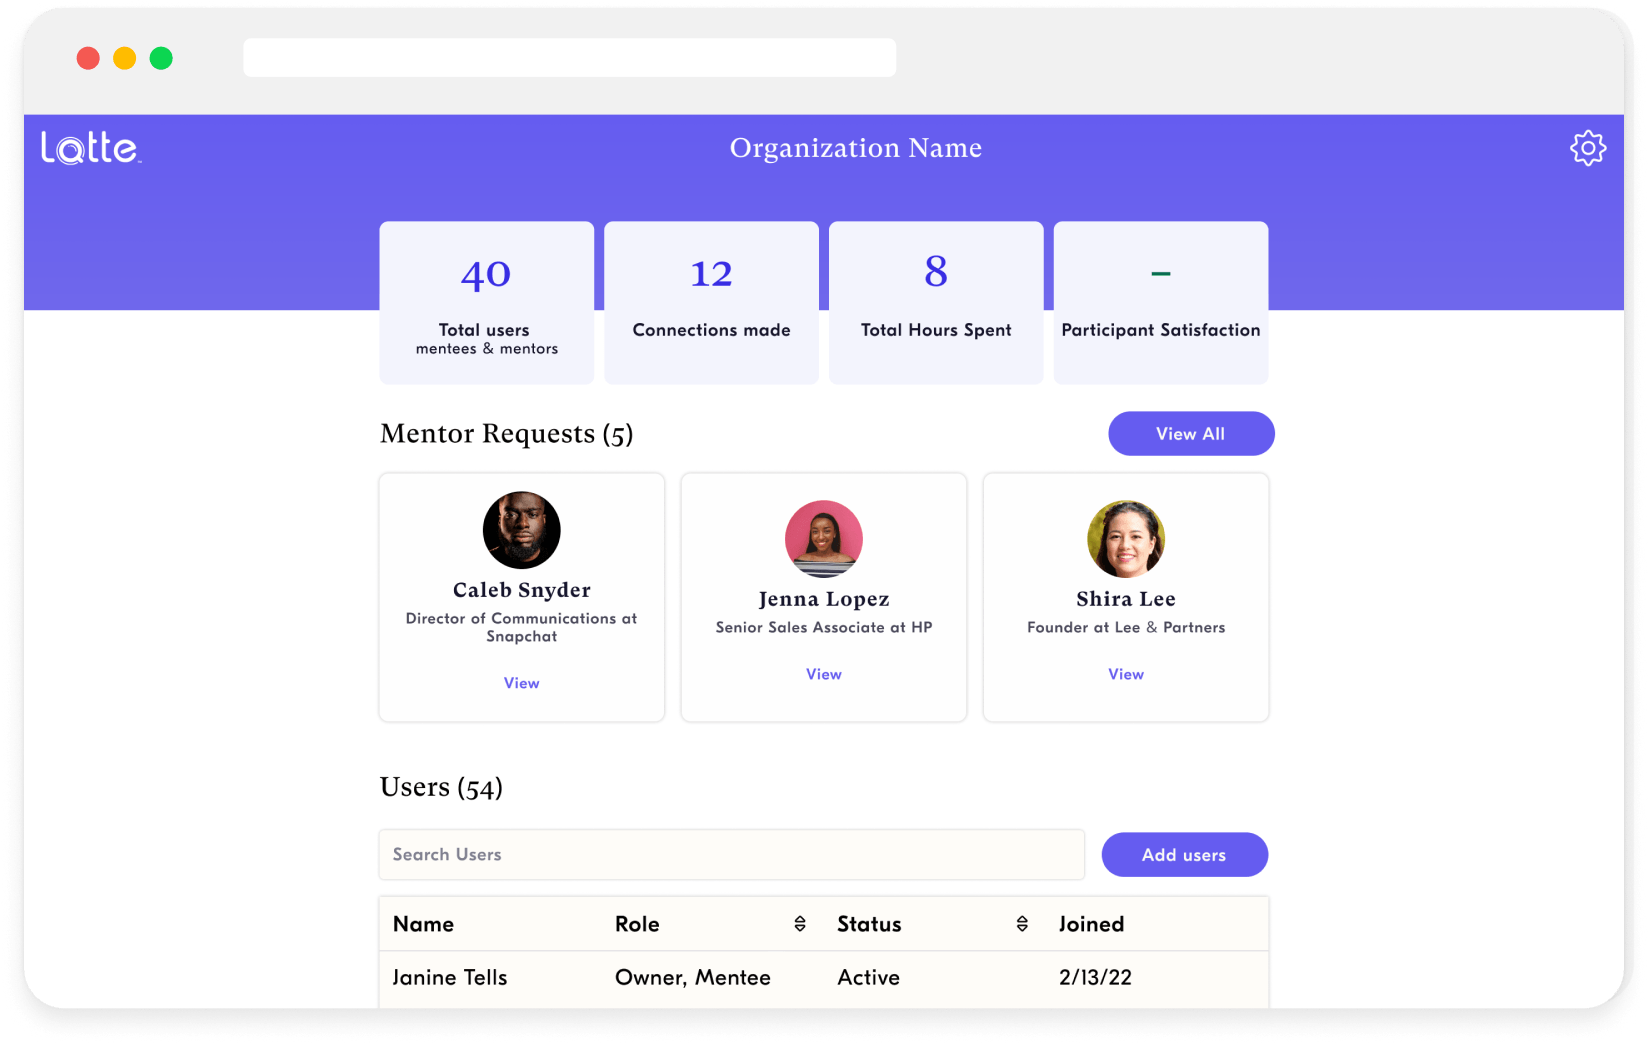This screenshot has width=1648, height=1044.
Task: Open settings via the gear icon
Action: (x=1587, y=148)
